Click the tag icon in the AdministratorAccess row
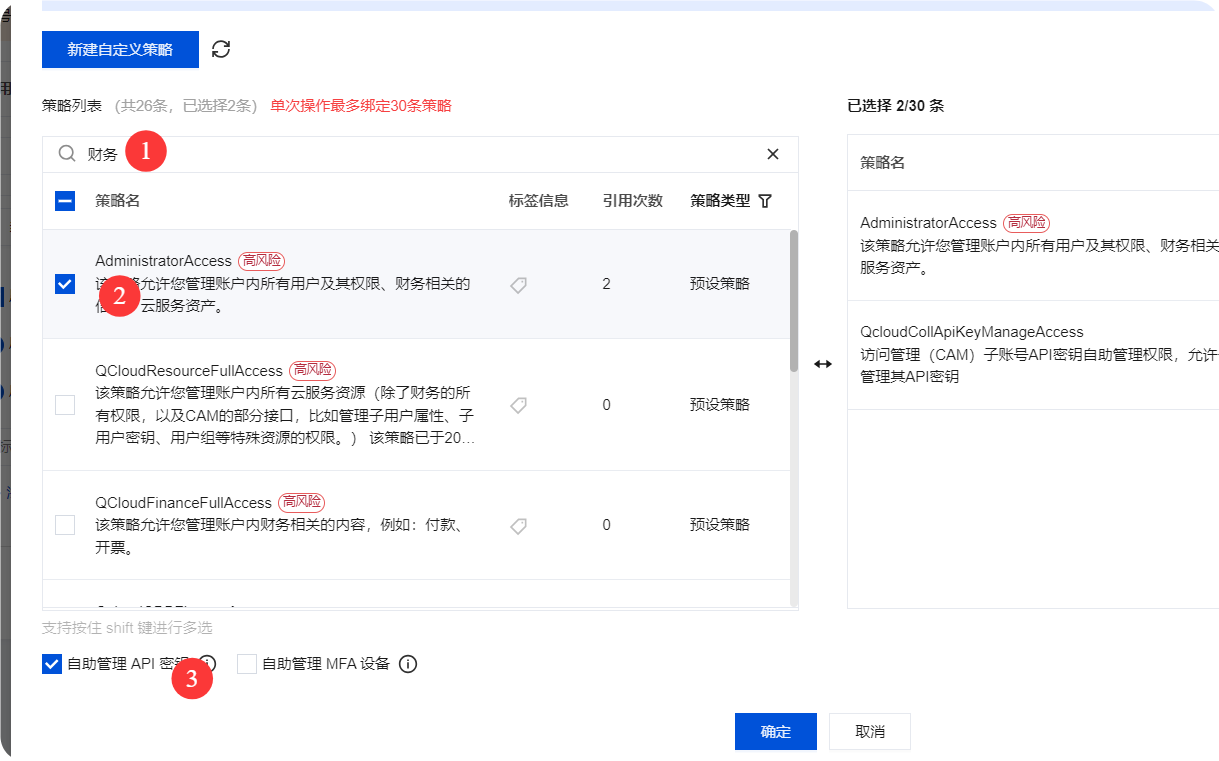This screenshot has width=1219, height=761. click(518, 285)
